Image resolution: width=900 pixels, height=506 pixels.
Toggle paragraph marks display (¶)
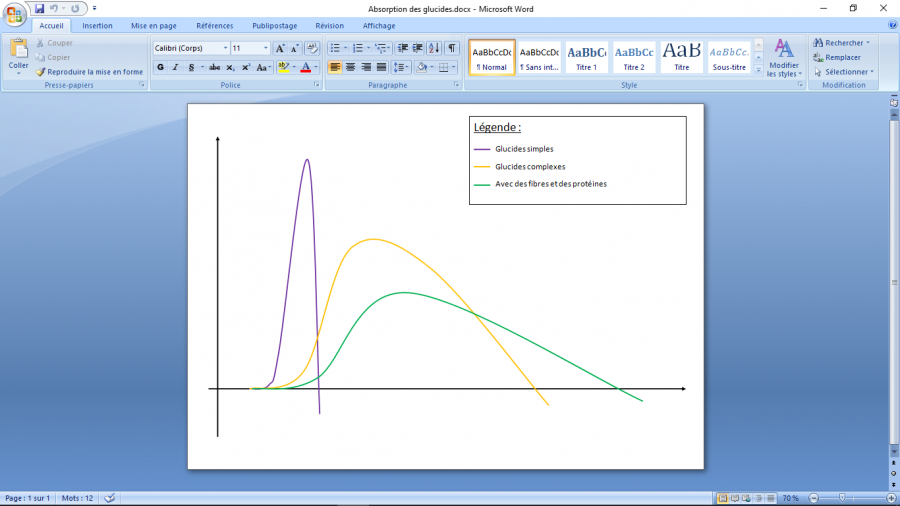[452, 48]
